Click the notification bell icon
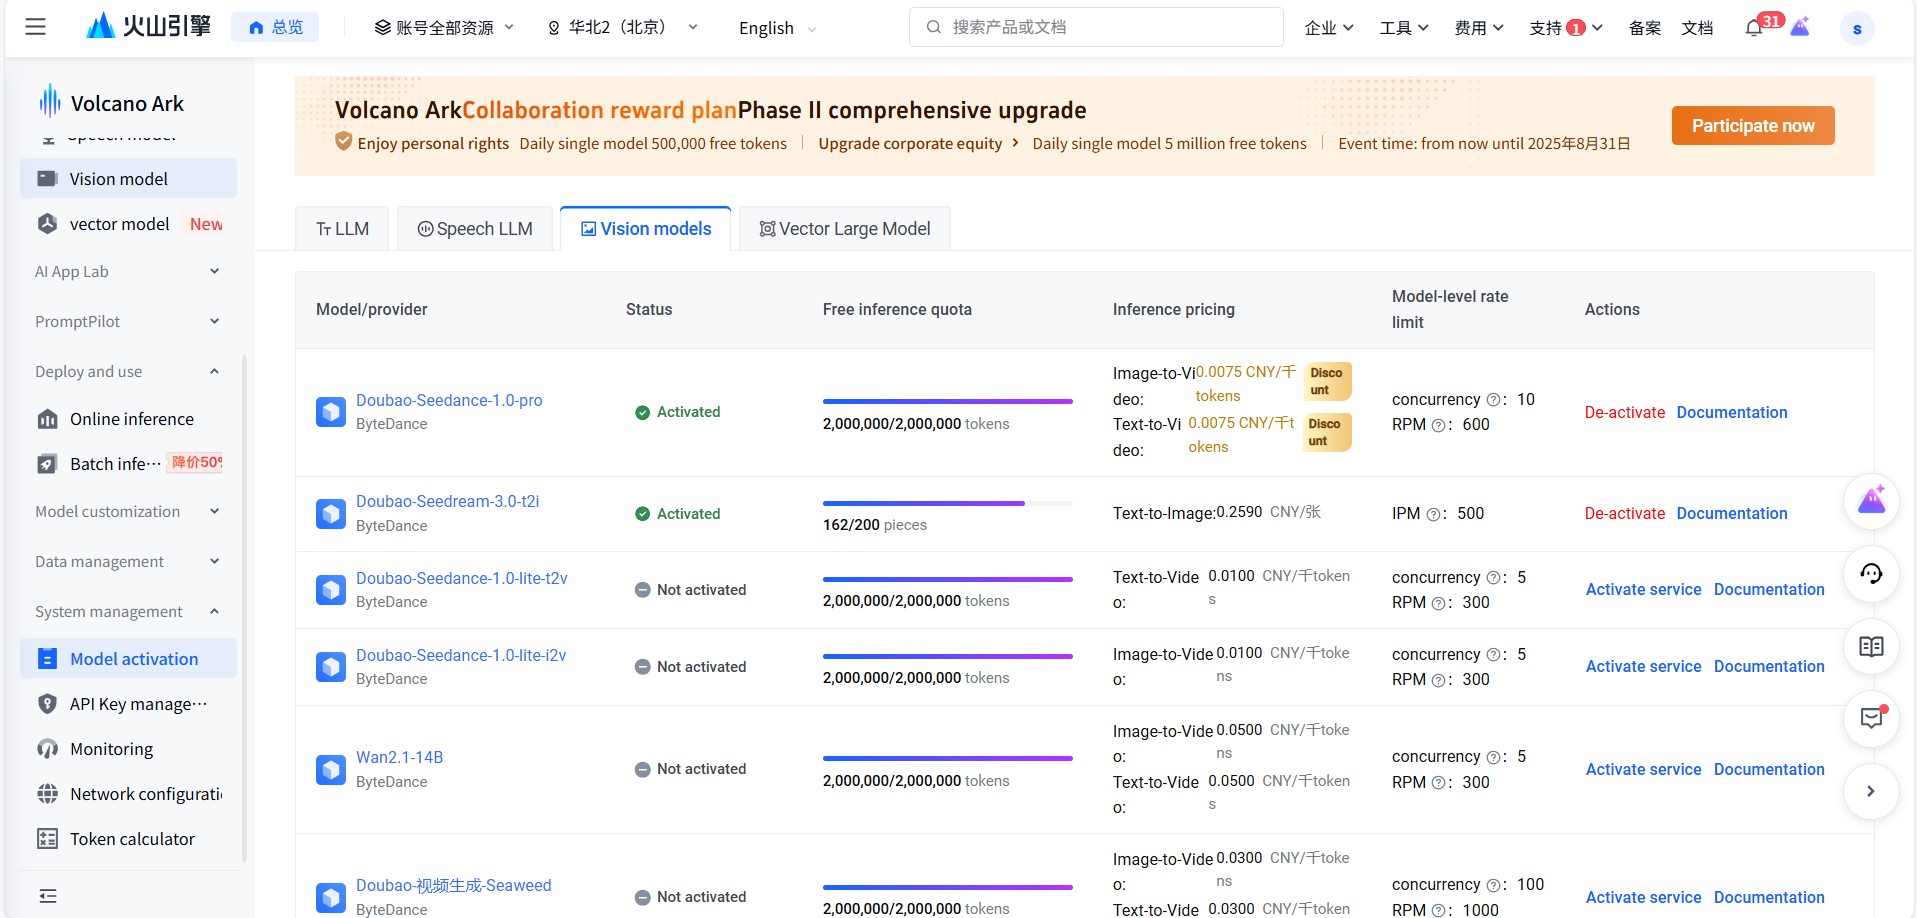The image size is (1917, 918). 1753,28
